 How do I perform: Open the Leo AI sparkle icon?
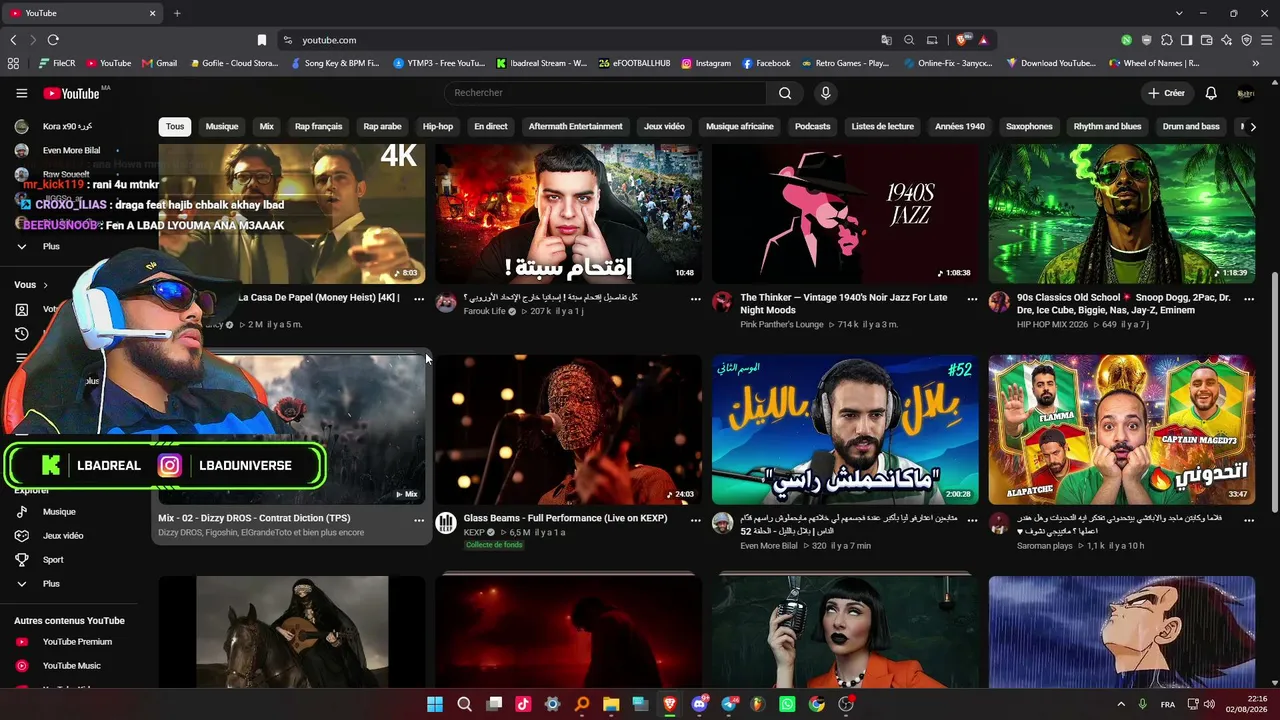click(1226, 40)
